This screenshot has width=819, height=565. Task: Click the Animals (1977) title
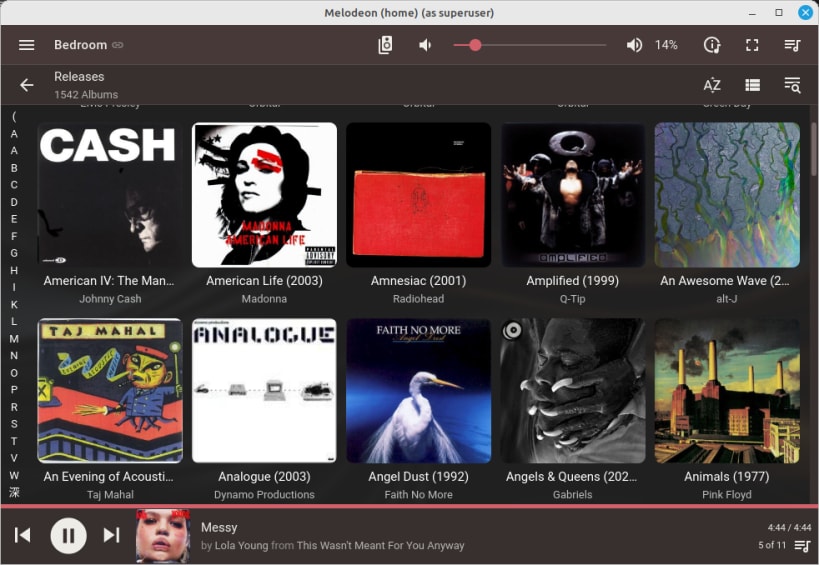[727, 477]
